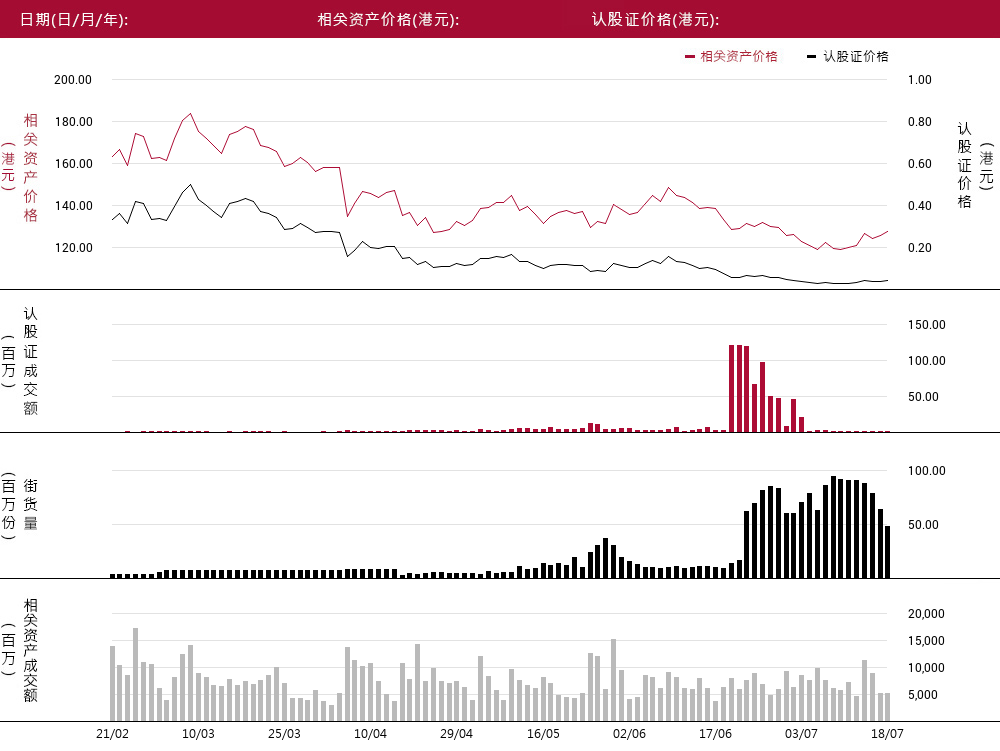
Task: Toggle the 认股证价格 legend series
Action: click(x=848, y=56)
